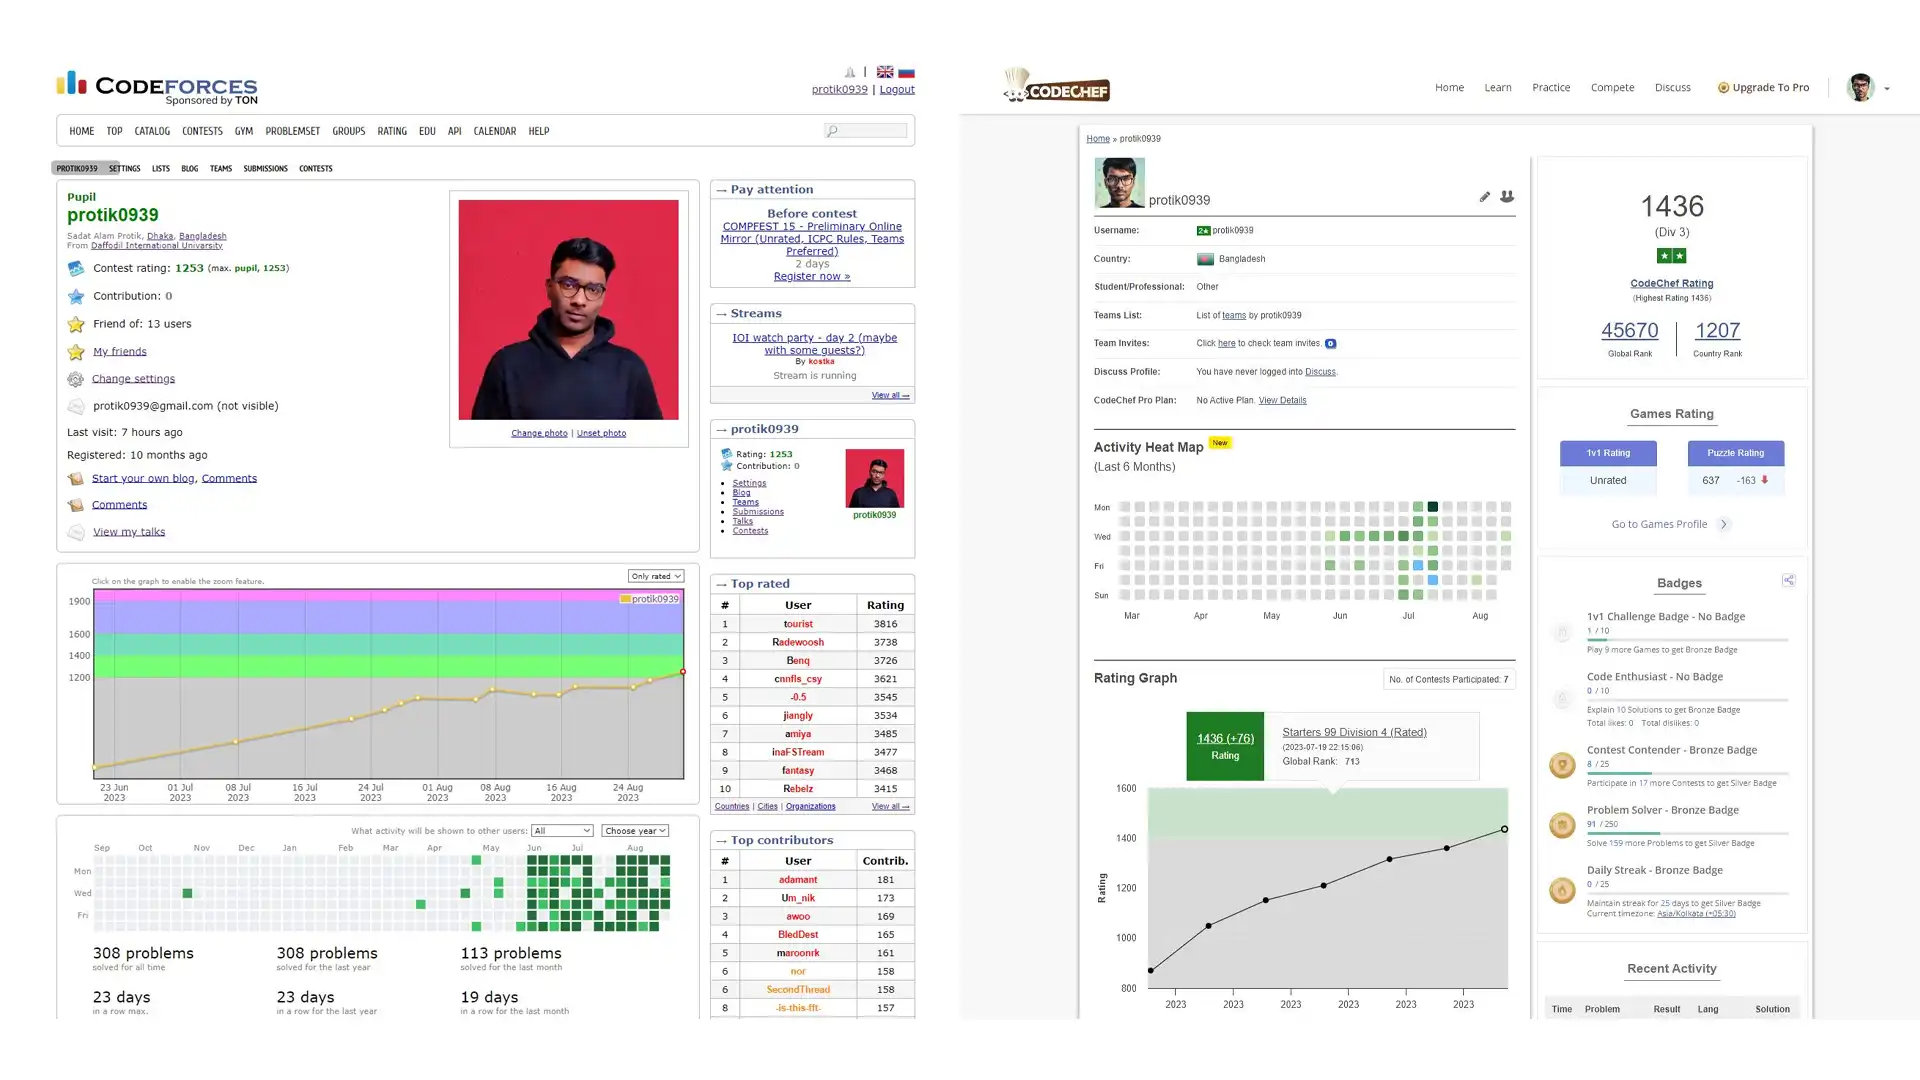1920x1080 pixels.
Task: Switch to the SUBMISSIONS tab
Action: (265, 168)
